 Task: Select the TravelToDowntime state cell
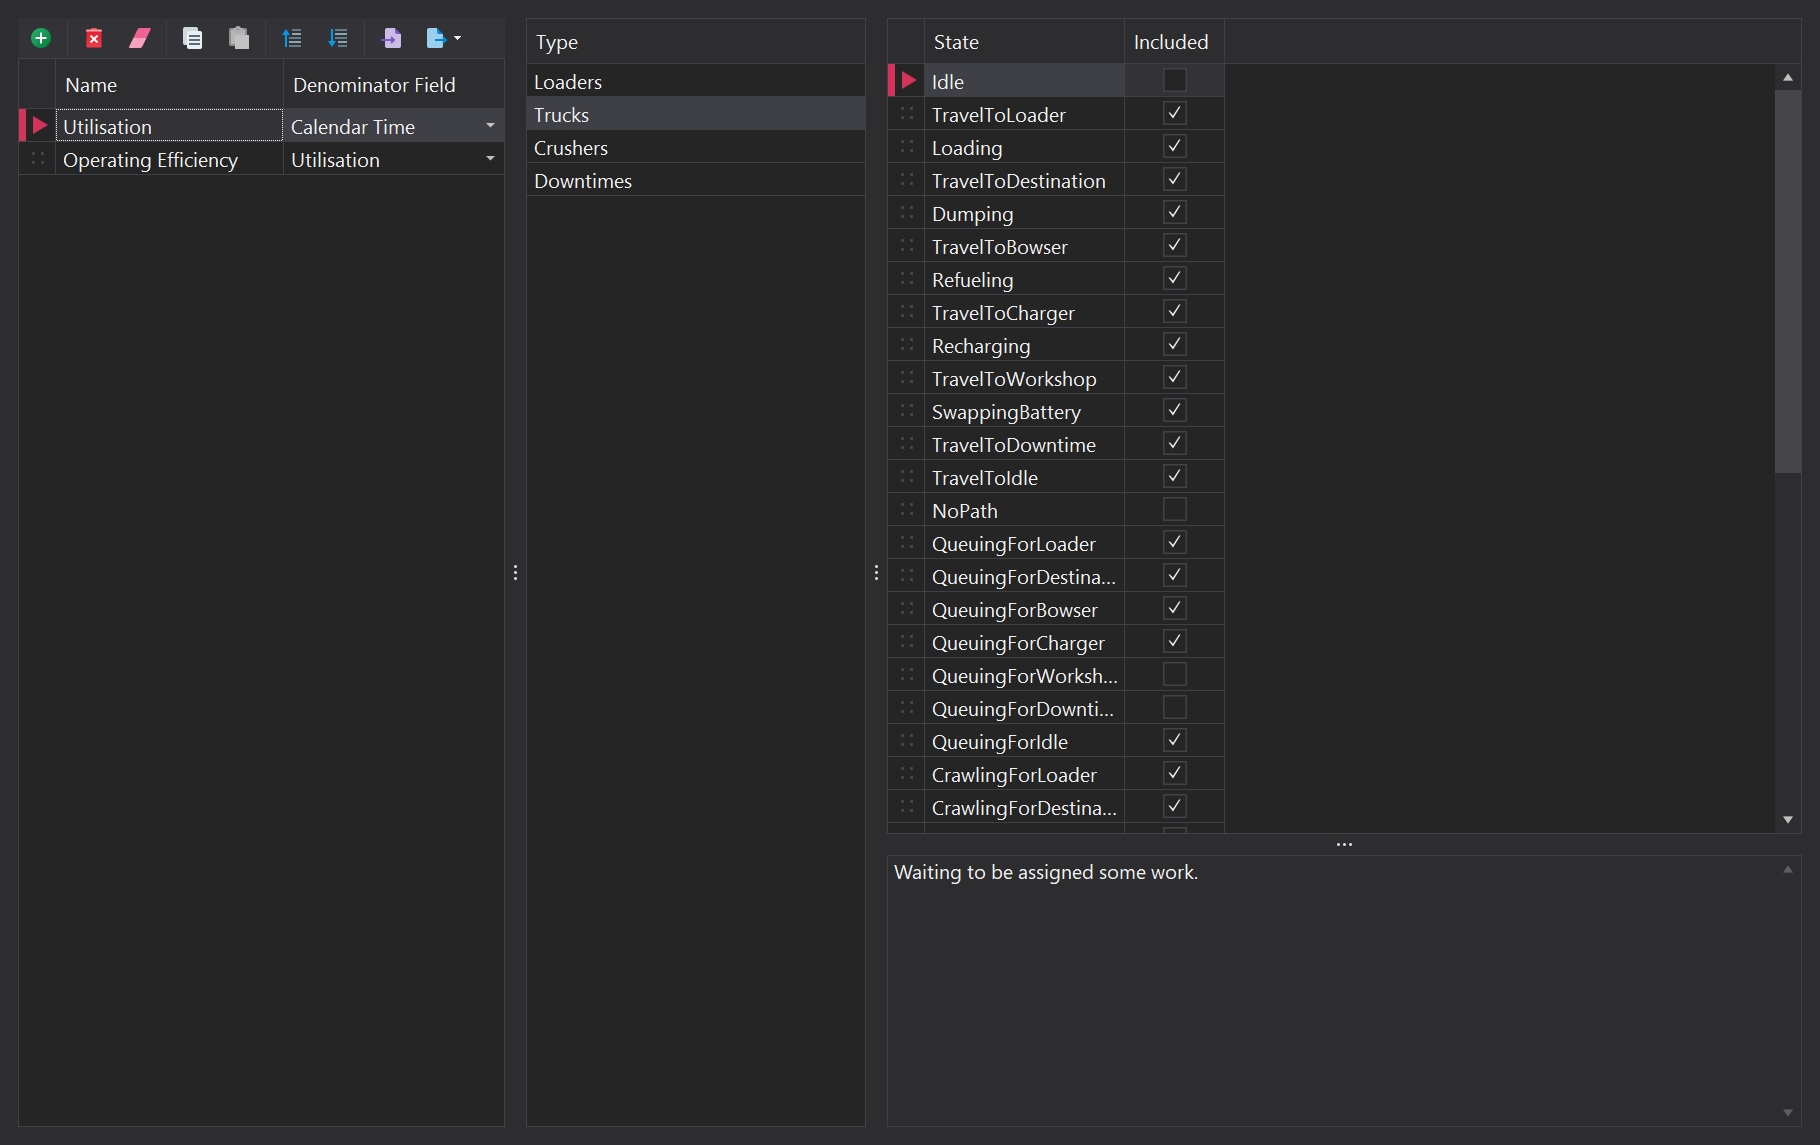coord(1024,444)
